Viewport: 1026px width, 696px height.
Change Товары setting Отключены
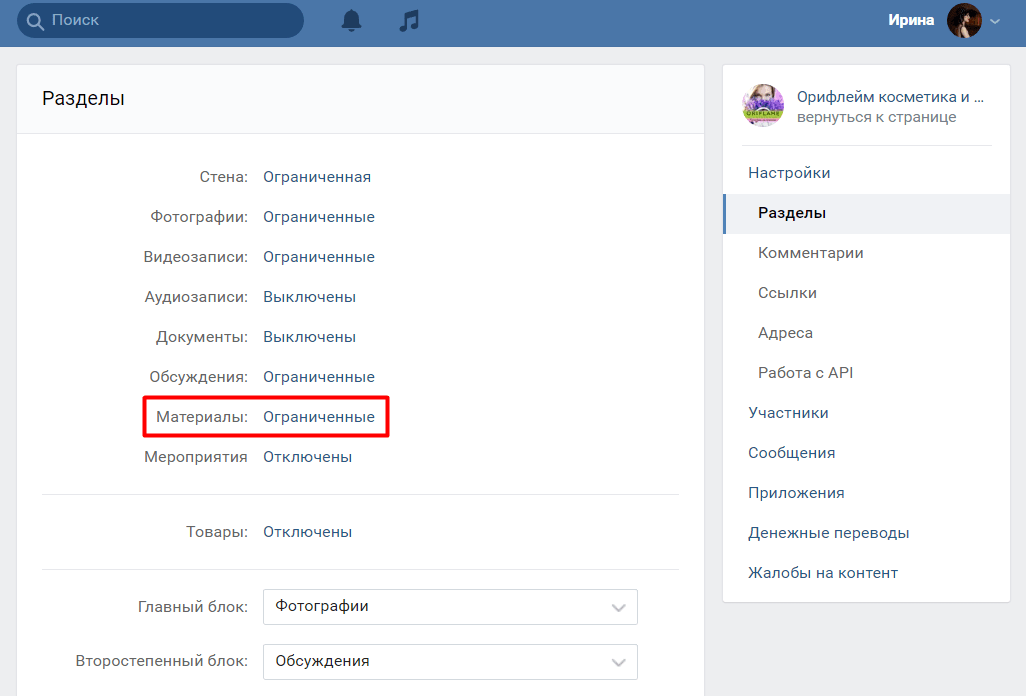307,532
